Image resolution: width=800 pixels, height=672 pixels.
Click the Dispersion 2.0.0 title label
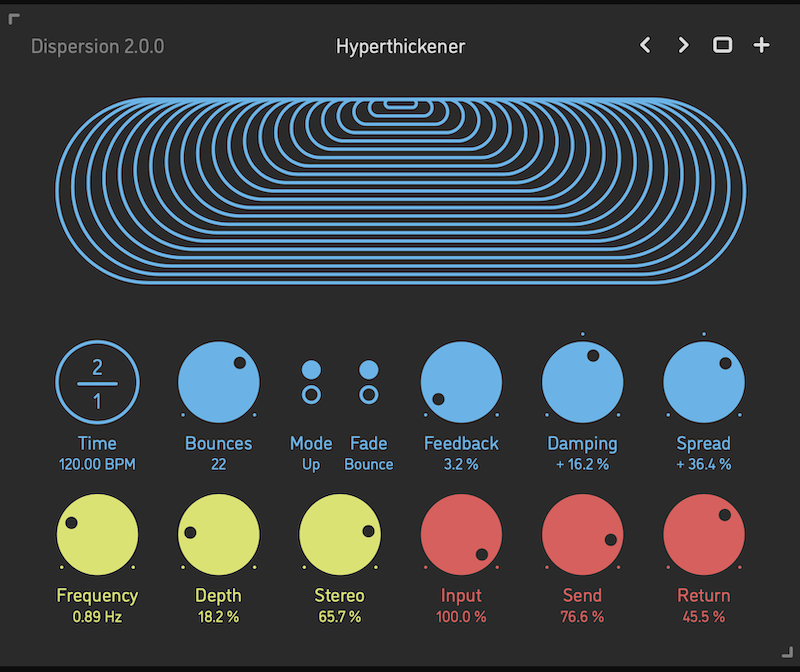97,46
